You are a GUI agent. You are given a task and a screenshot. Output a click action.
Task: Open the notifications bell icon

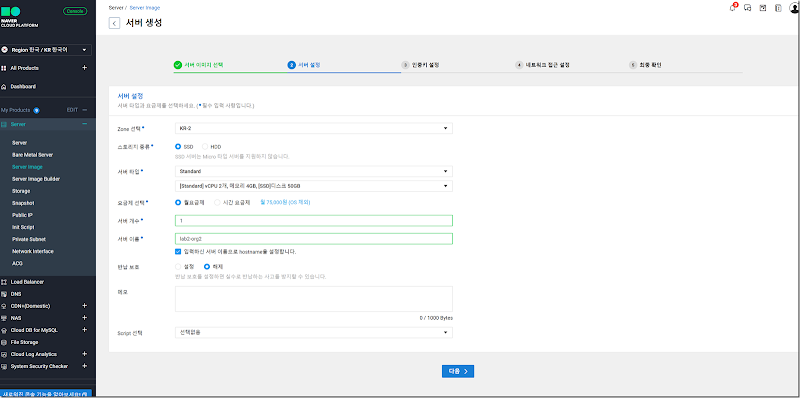[733, 8]
